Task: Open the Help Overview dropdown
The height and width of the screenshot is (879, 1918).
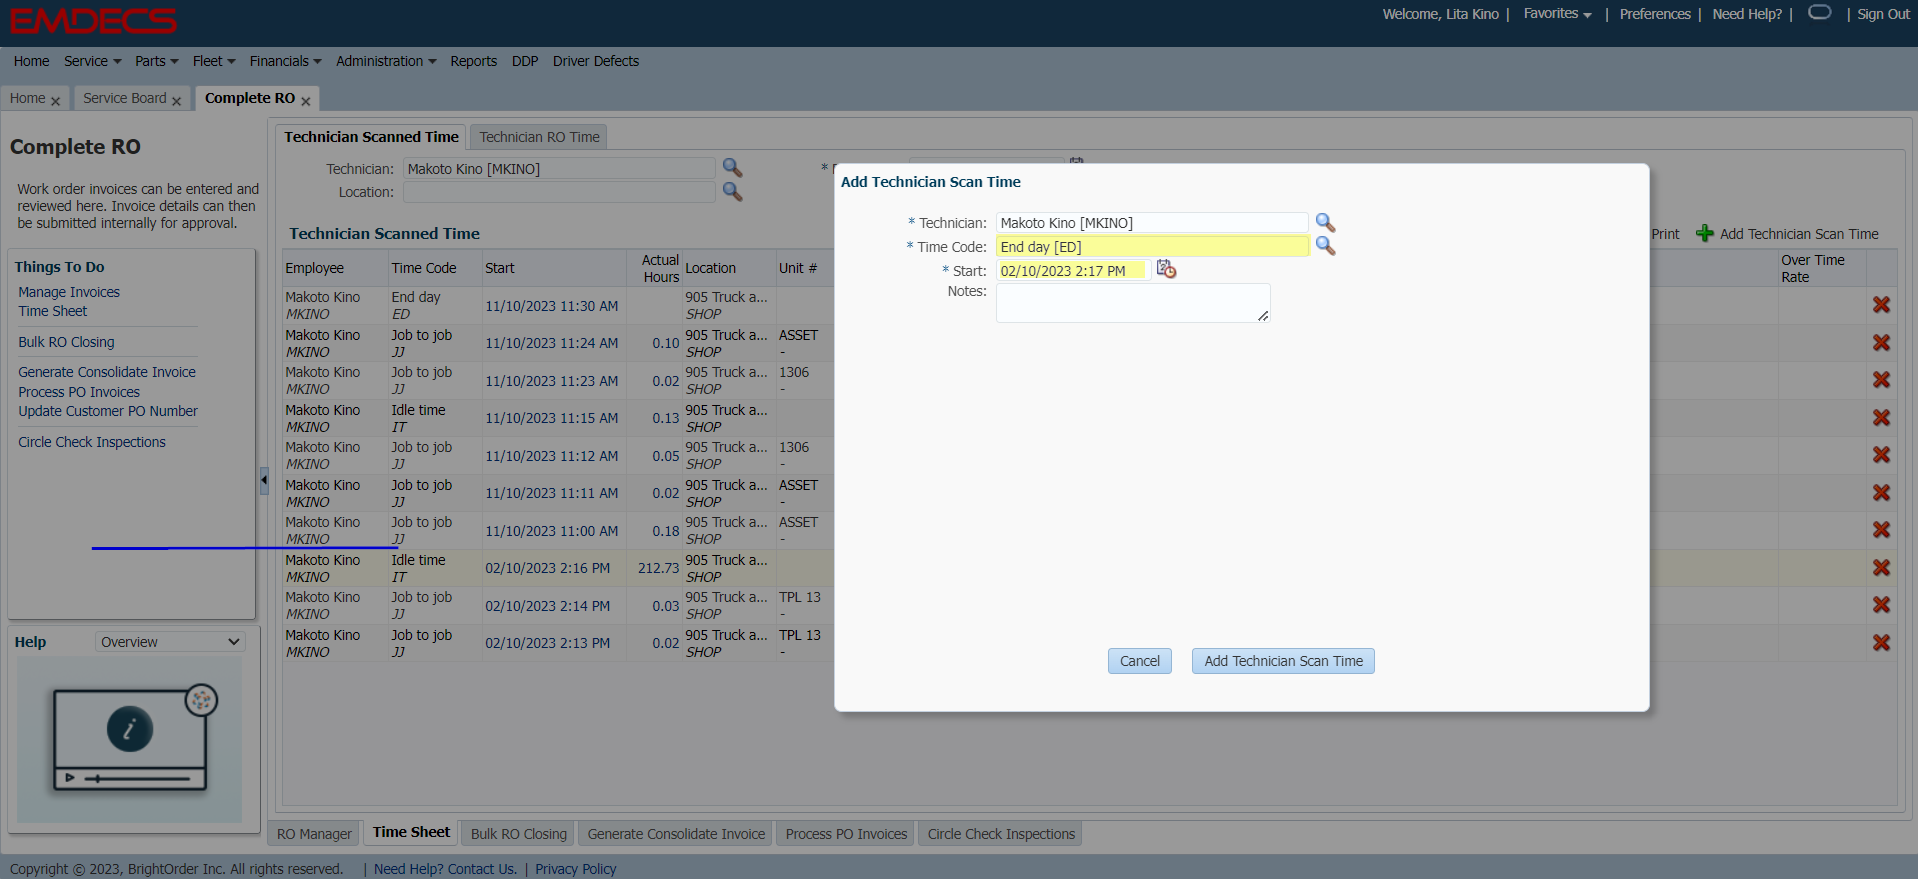Action: tap(170, 642)
